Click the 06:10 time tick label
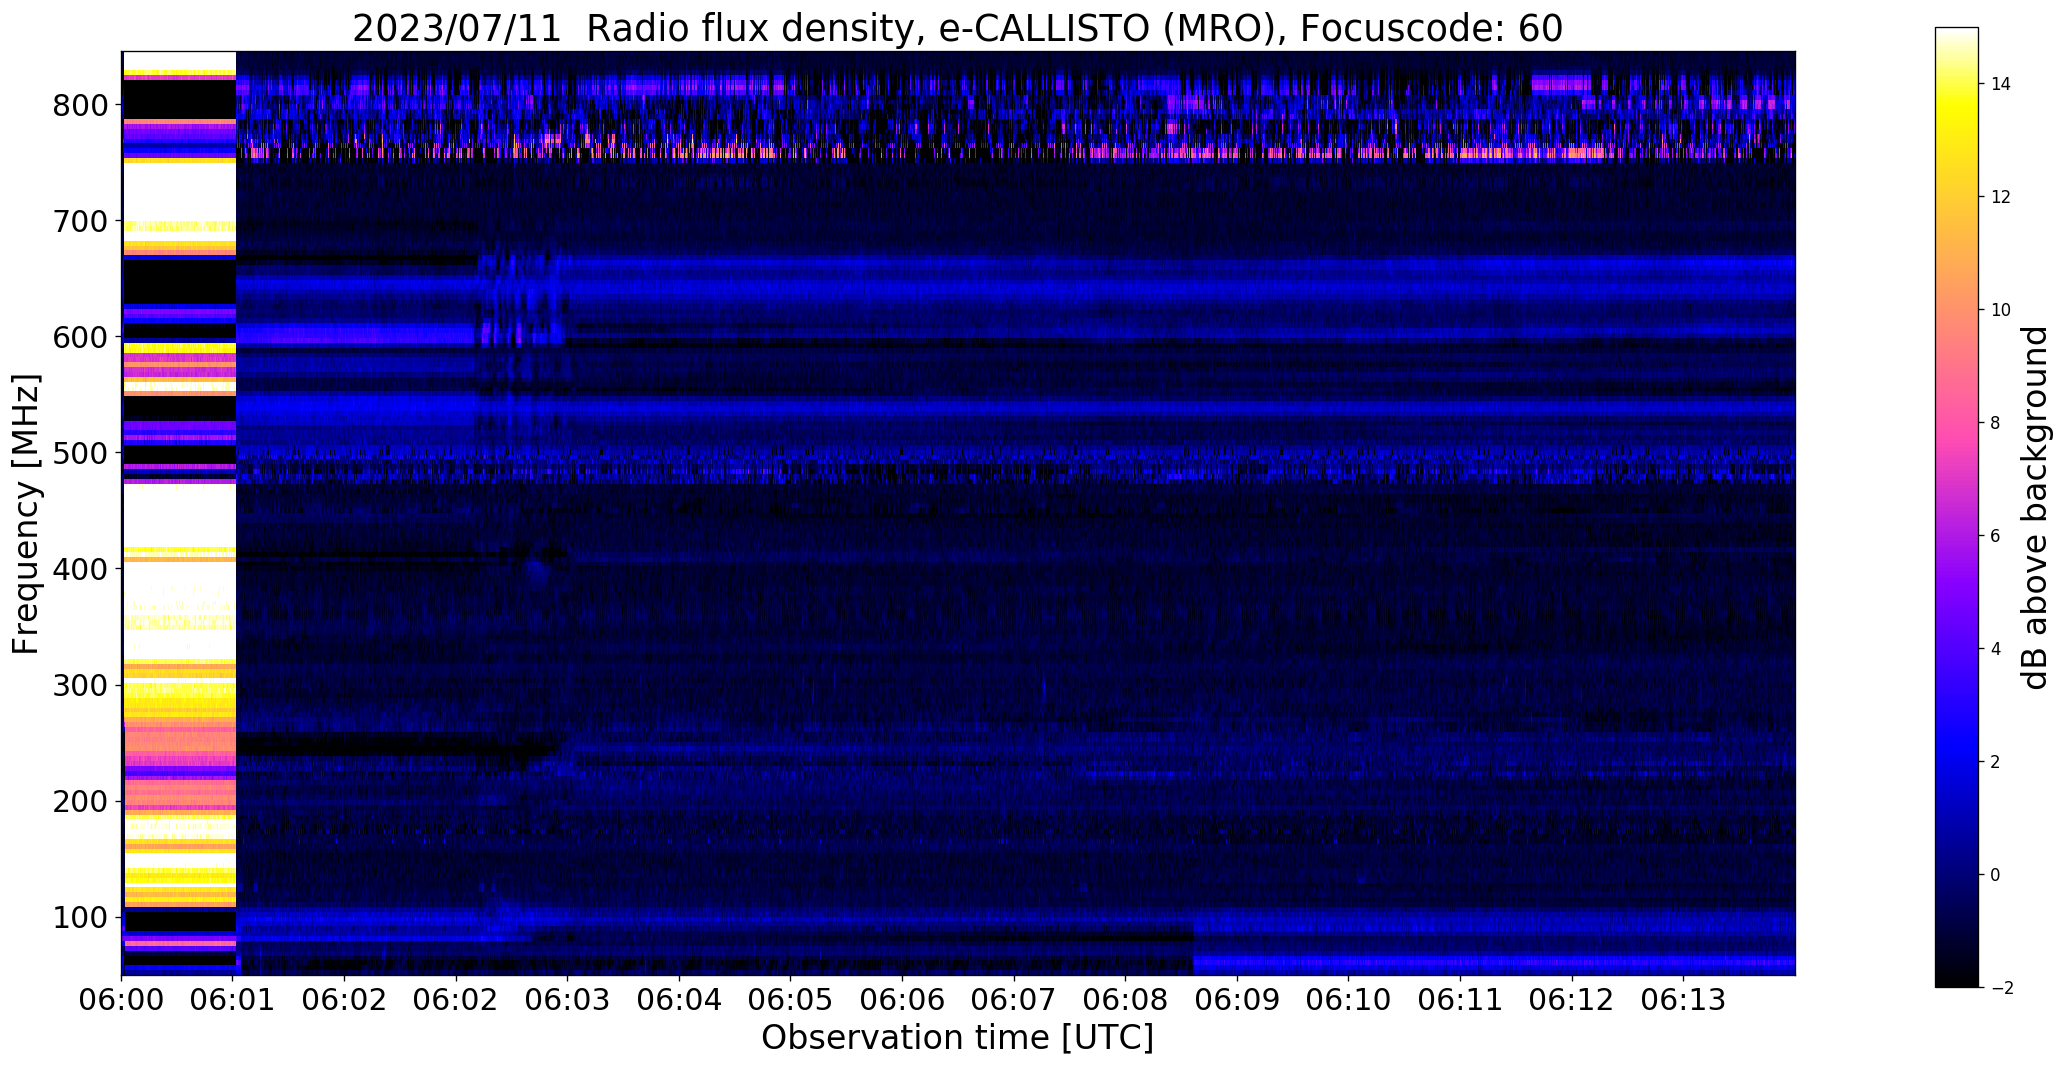The height and width of the screenshot is (1067, 2066). 1348,999
